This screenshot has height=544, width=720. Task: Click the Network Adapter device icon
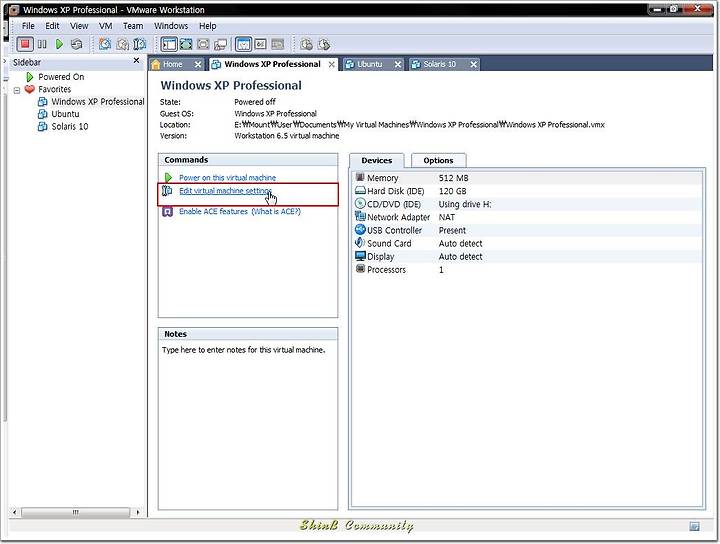pyautogui.click(x=360, y=216)
